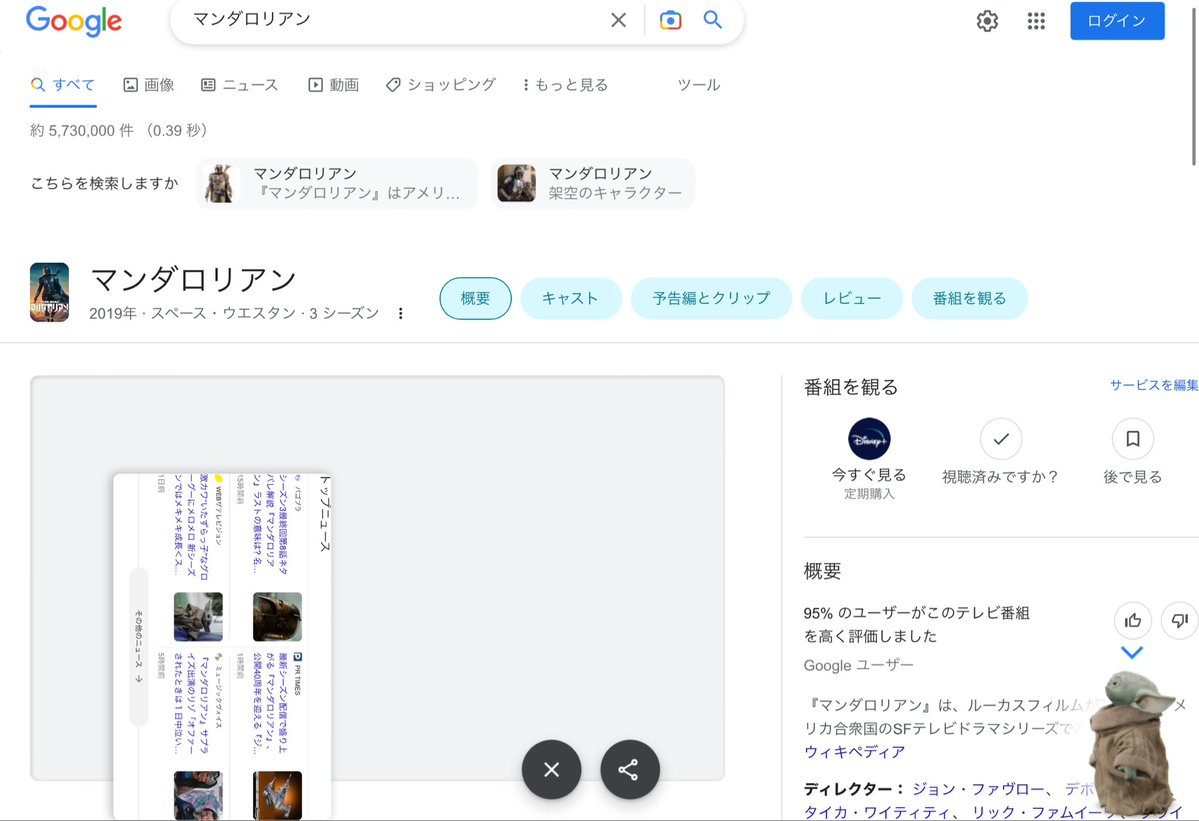Click the 95% のユーザー rating text
Screen dimensions: 1199x821
(916, 625)
